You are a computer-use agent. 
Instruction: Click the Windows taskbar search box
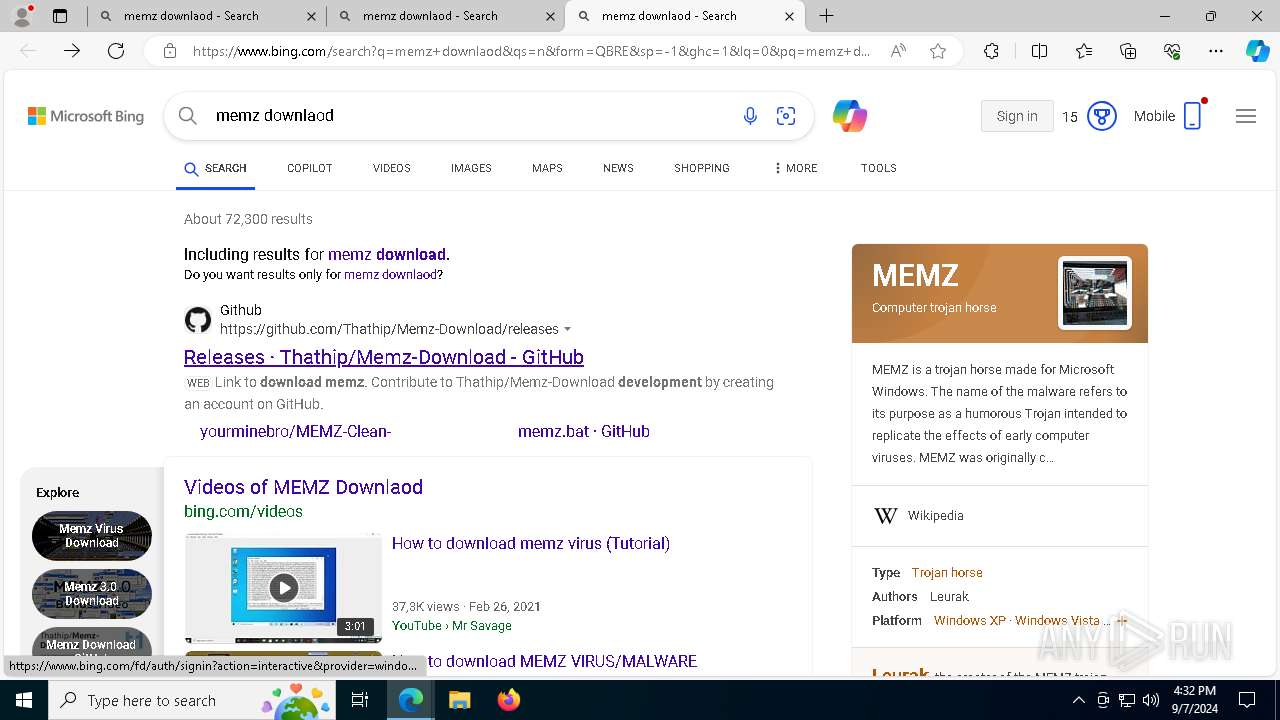pos(192,700)
